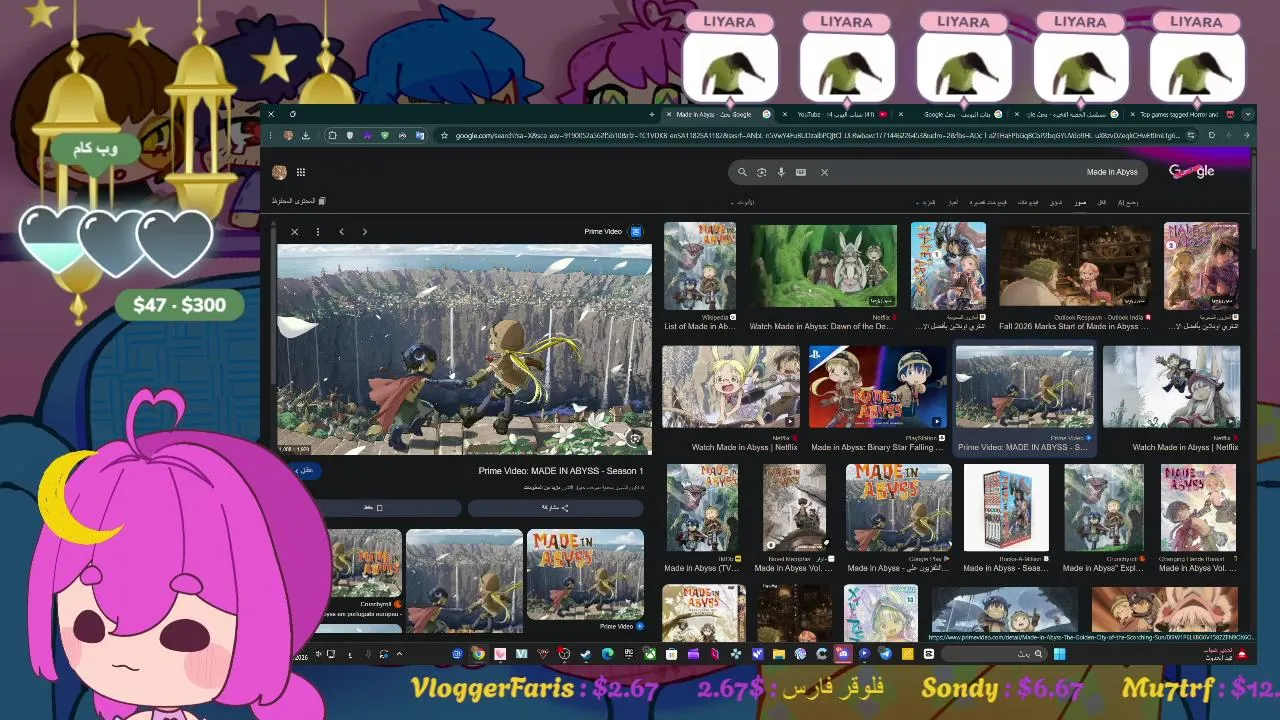Open 'Made in Abyss: Binary Star Falling' PlayStation result
This screenshot has width=1280, height=720.
[877, 388]
